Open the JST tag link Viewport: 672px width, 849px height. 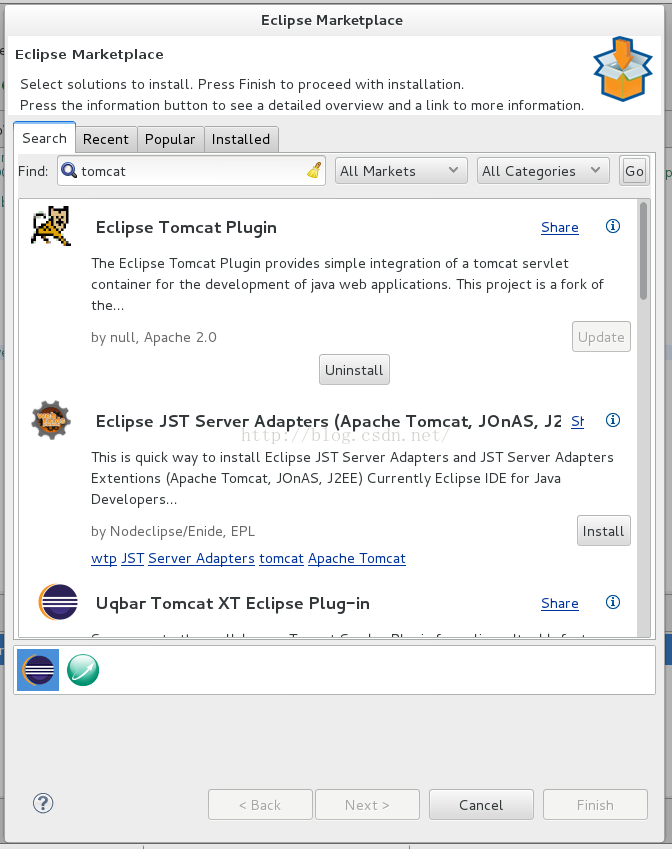pos(133,558)
